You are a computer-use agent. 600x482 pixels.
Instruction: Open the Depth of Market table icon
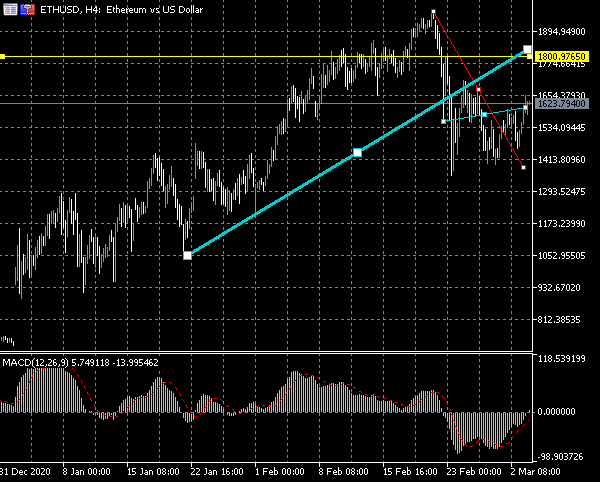tap(10, 10)
